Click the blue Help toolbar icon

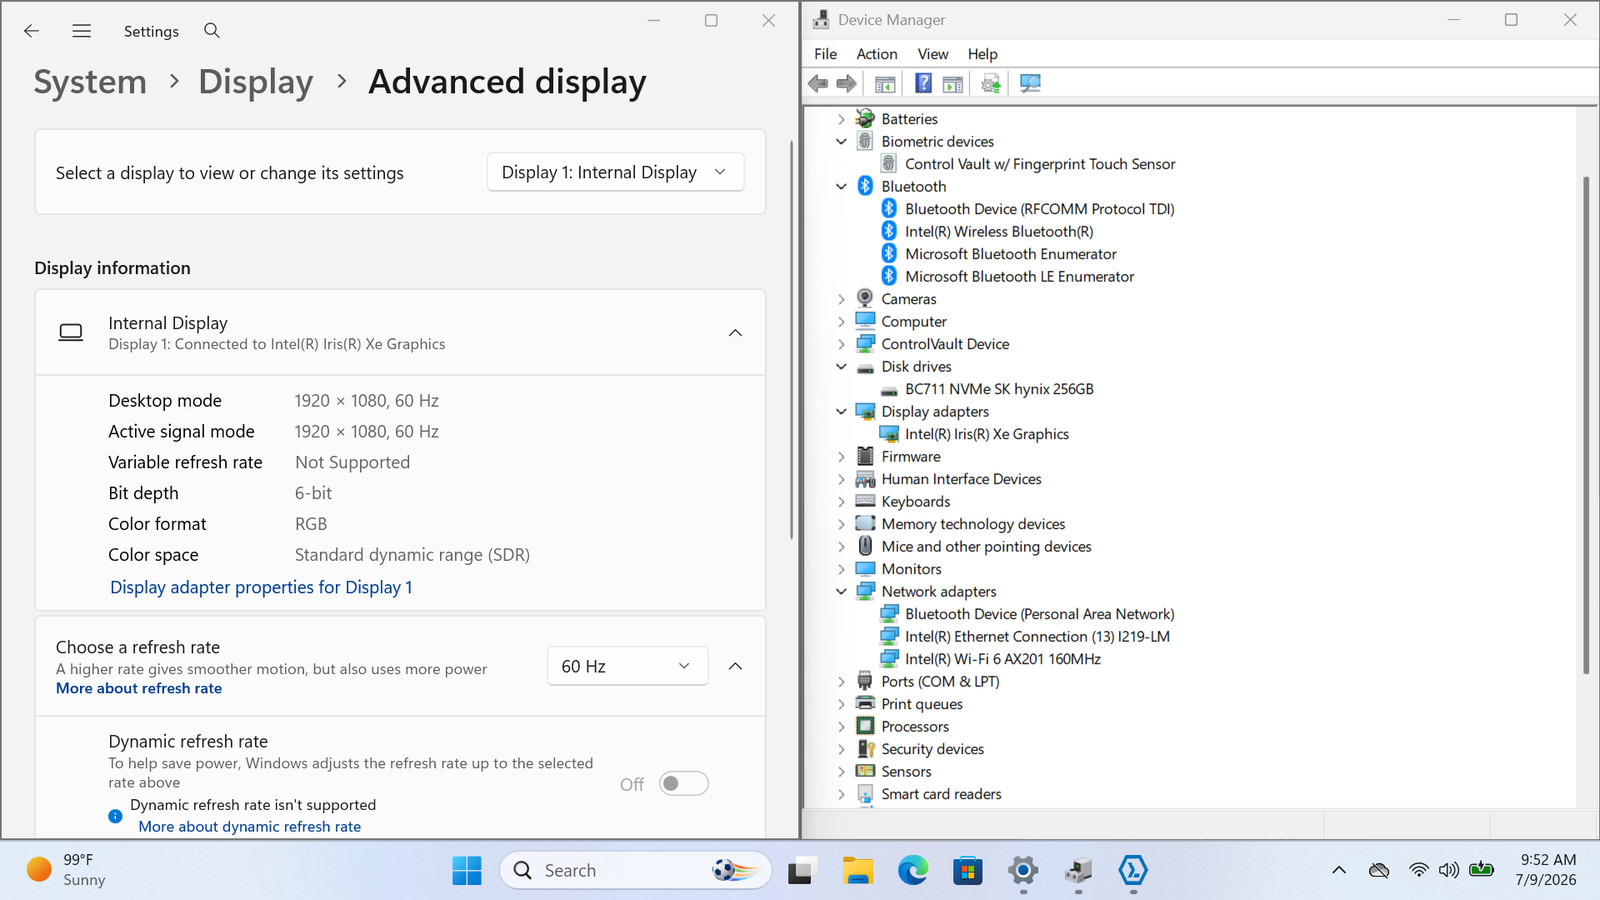click(923, 84)
